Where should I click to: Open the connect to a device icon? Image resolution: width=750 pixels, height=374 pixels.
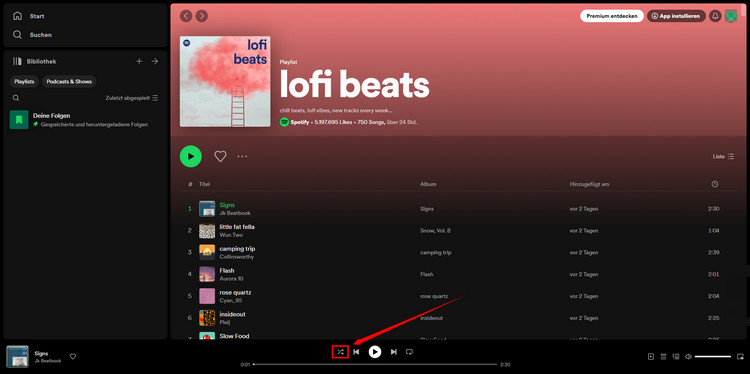(x=676, y=356)
